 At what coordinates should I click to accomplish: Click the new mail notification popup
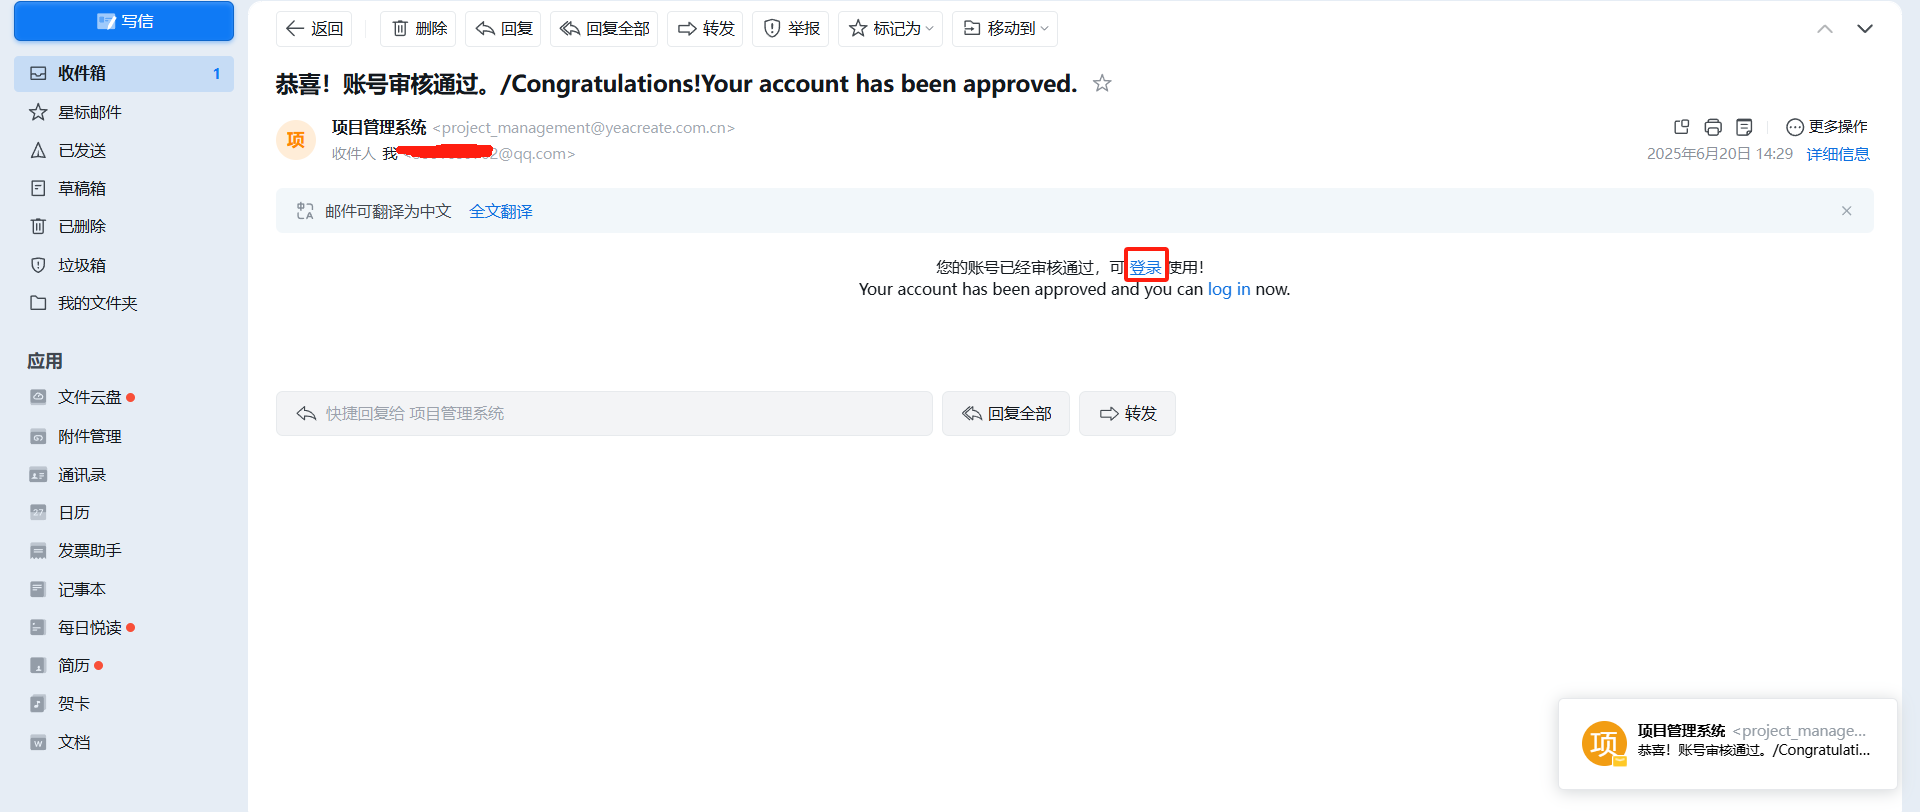[x=1727, y=744]
